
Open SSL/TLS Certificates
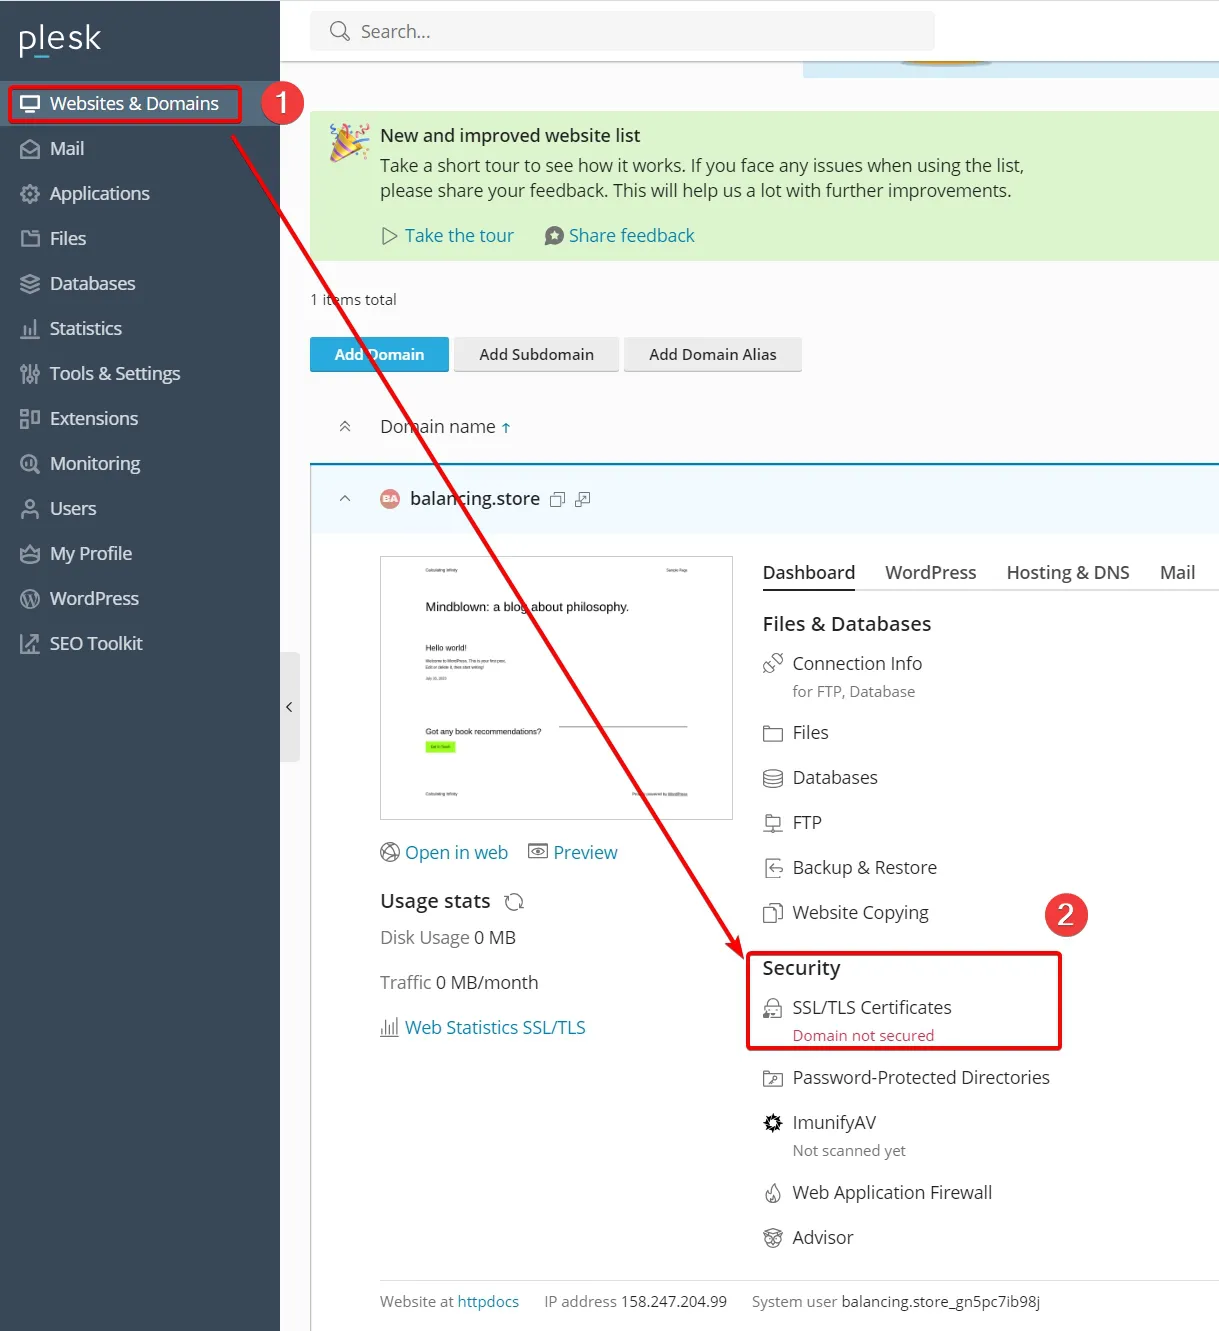coord(872,1008)
